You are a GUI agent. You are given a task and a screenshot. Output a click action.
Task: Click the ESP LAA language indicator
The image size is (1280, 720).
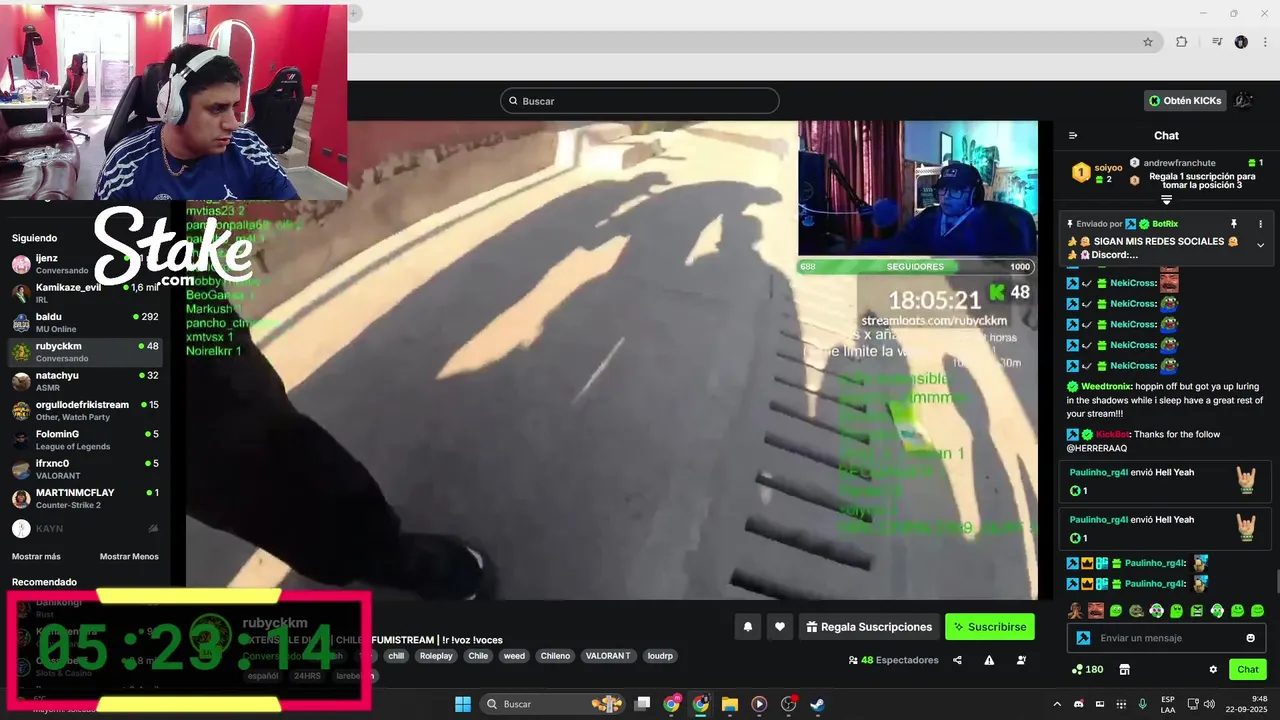tap(1168, 704)
